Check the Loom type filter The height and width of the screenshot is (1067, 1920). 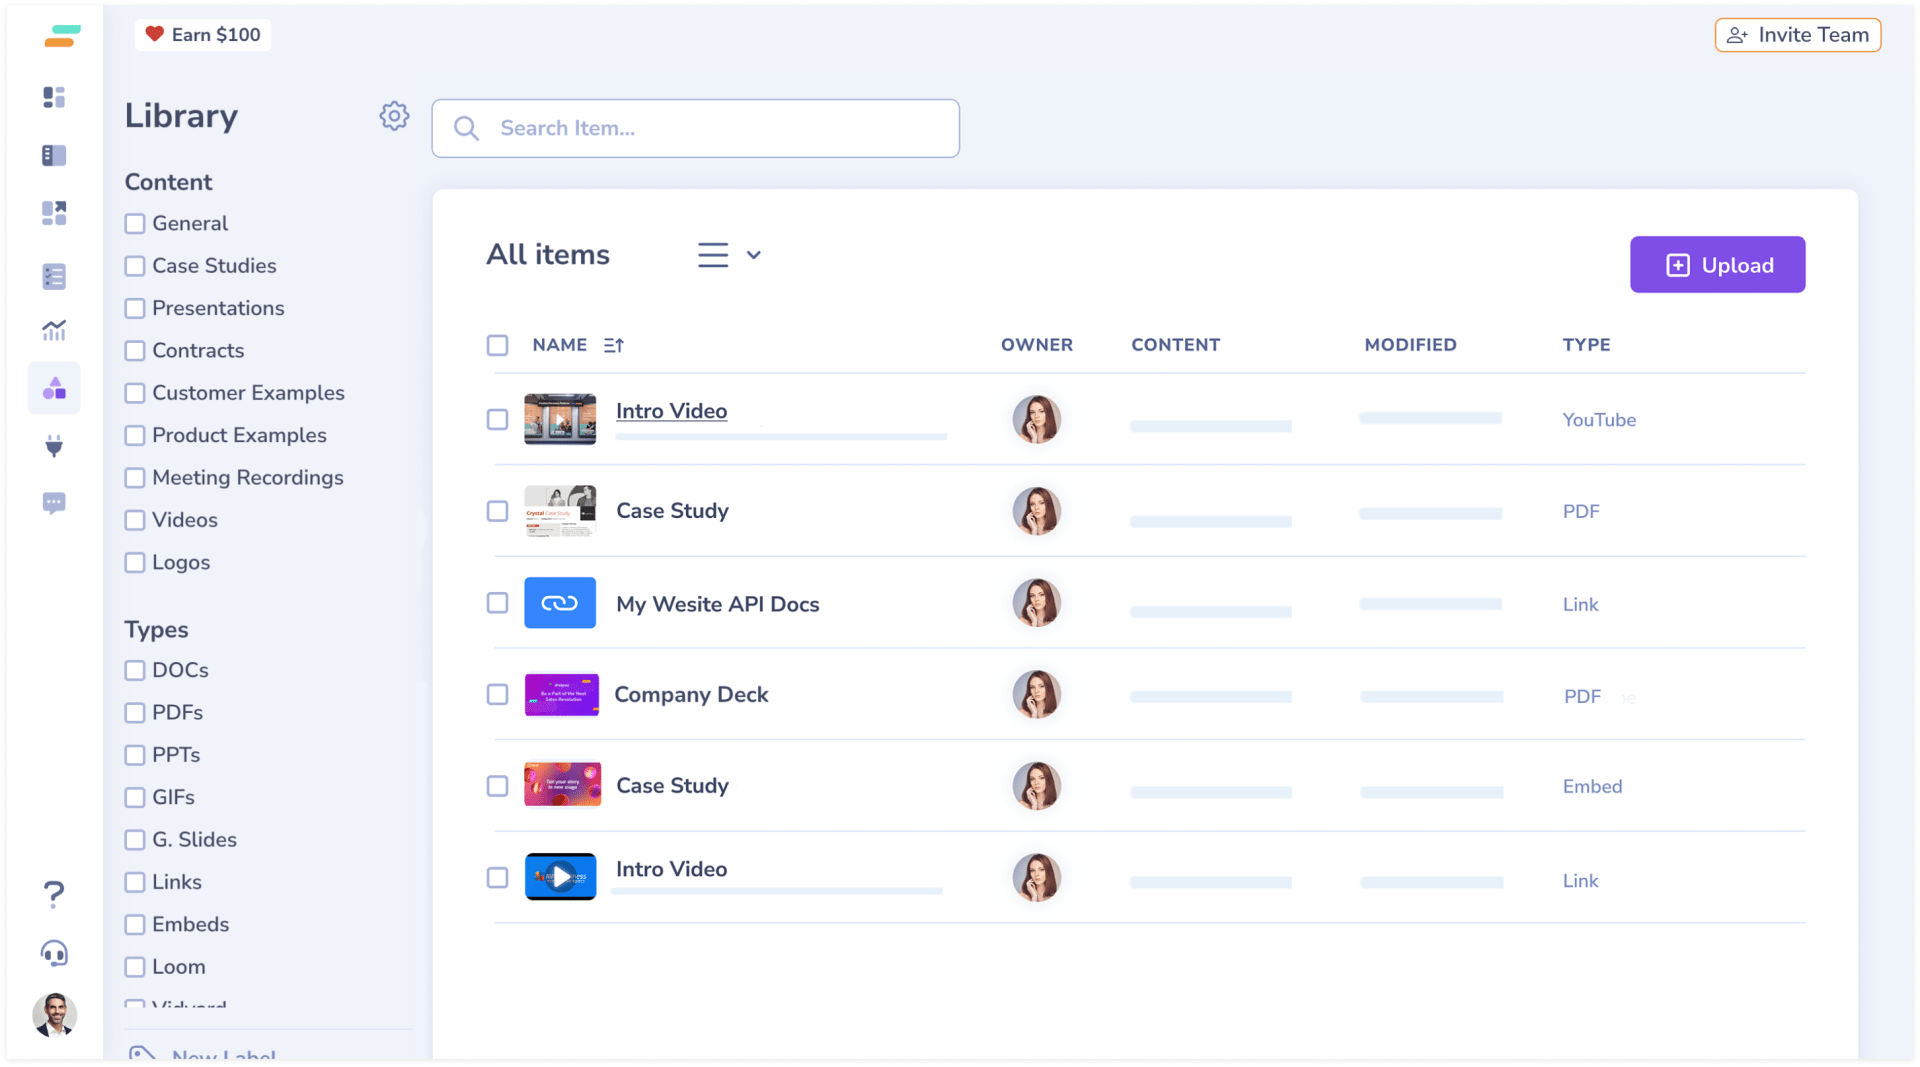pyautogui.click(x=135, y=967)
